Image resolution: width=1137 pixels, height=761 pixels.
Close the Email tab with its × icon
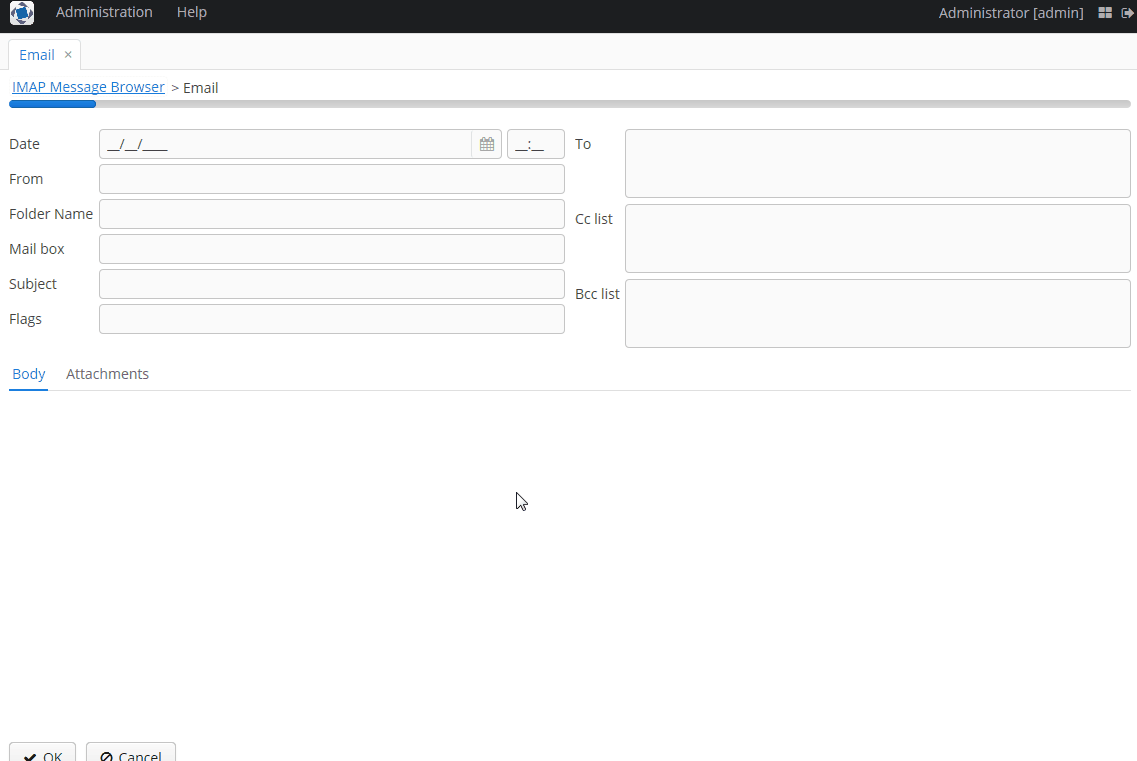[67, 55]
